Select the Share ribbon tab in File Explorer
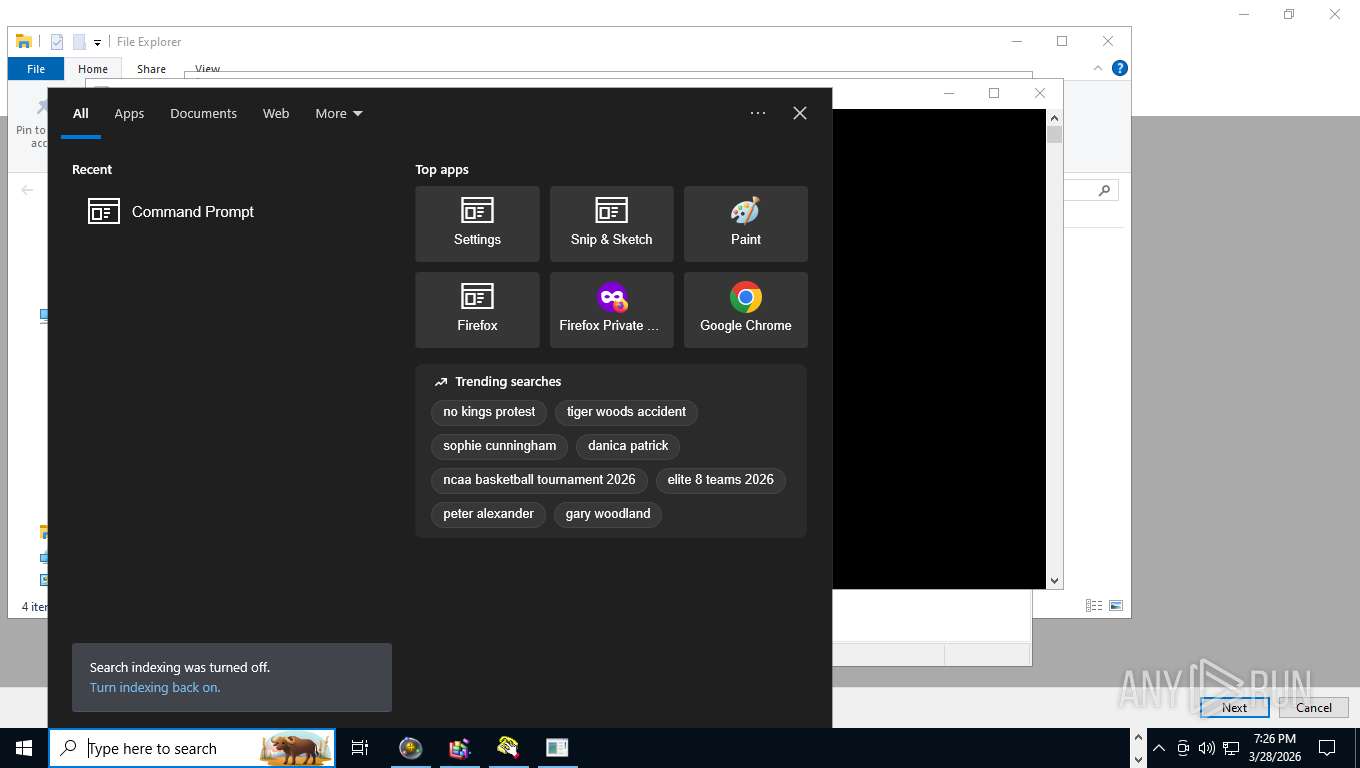1360x768 pixels. coord(152,69)
